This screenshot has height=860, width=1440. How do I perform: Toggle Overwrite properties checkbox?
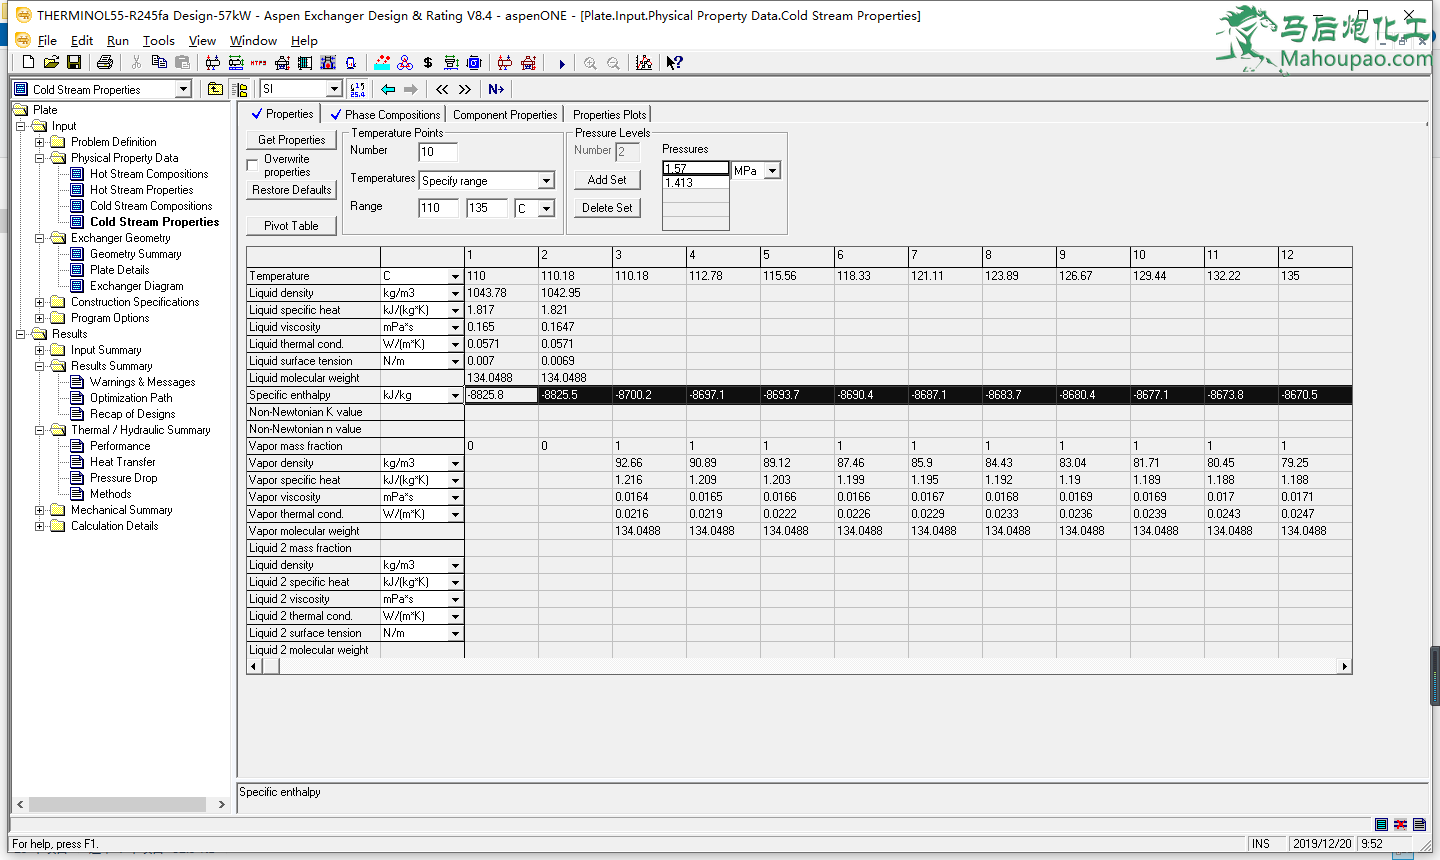[x=253, y=165]
